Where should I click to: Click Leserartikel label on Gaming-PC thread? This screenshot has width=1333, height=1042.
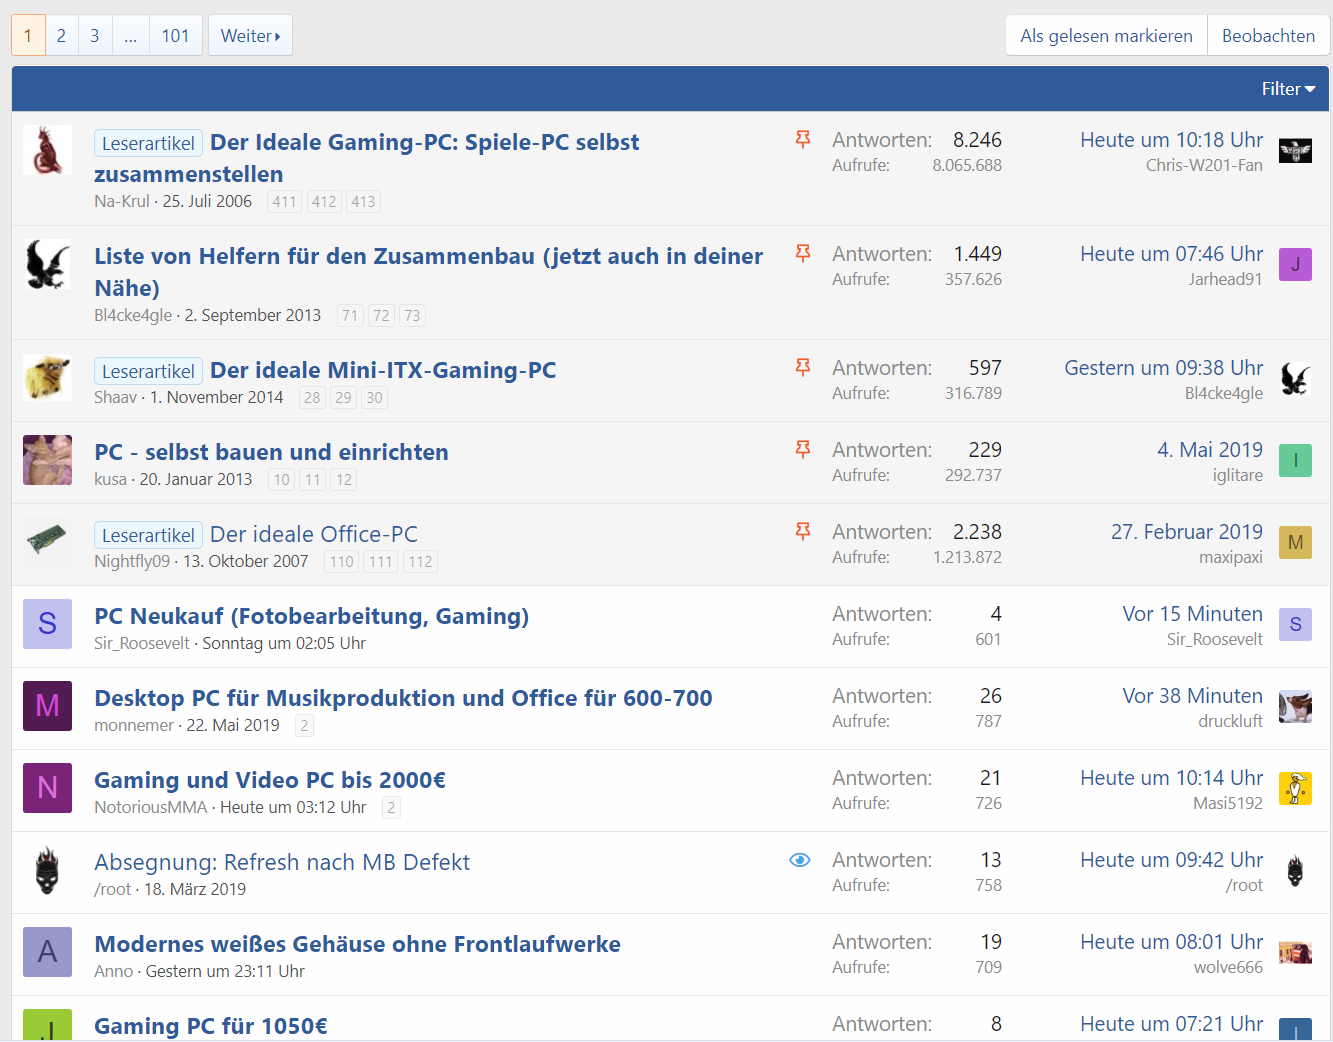[x=148, y=143]
